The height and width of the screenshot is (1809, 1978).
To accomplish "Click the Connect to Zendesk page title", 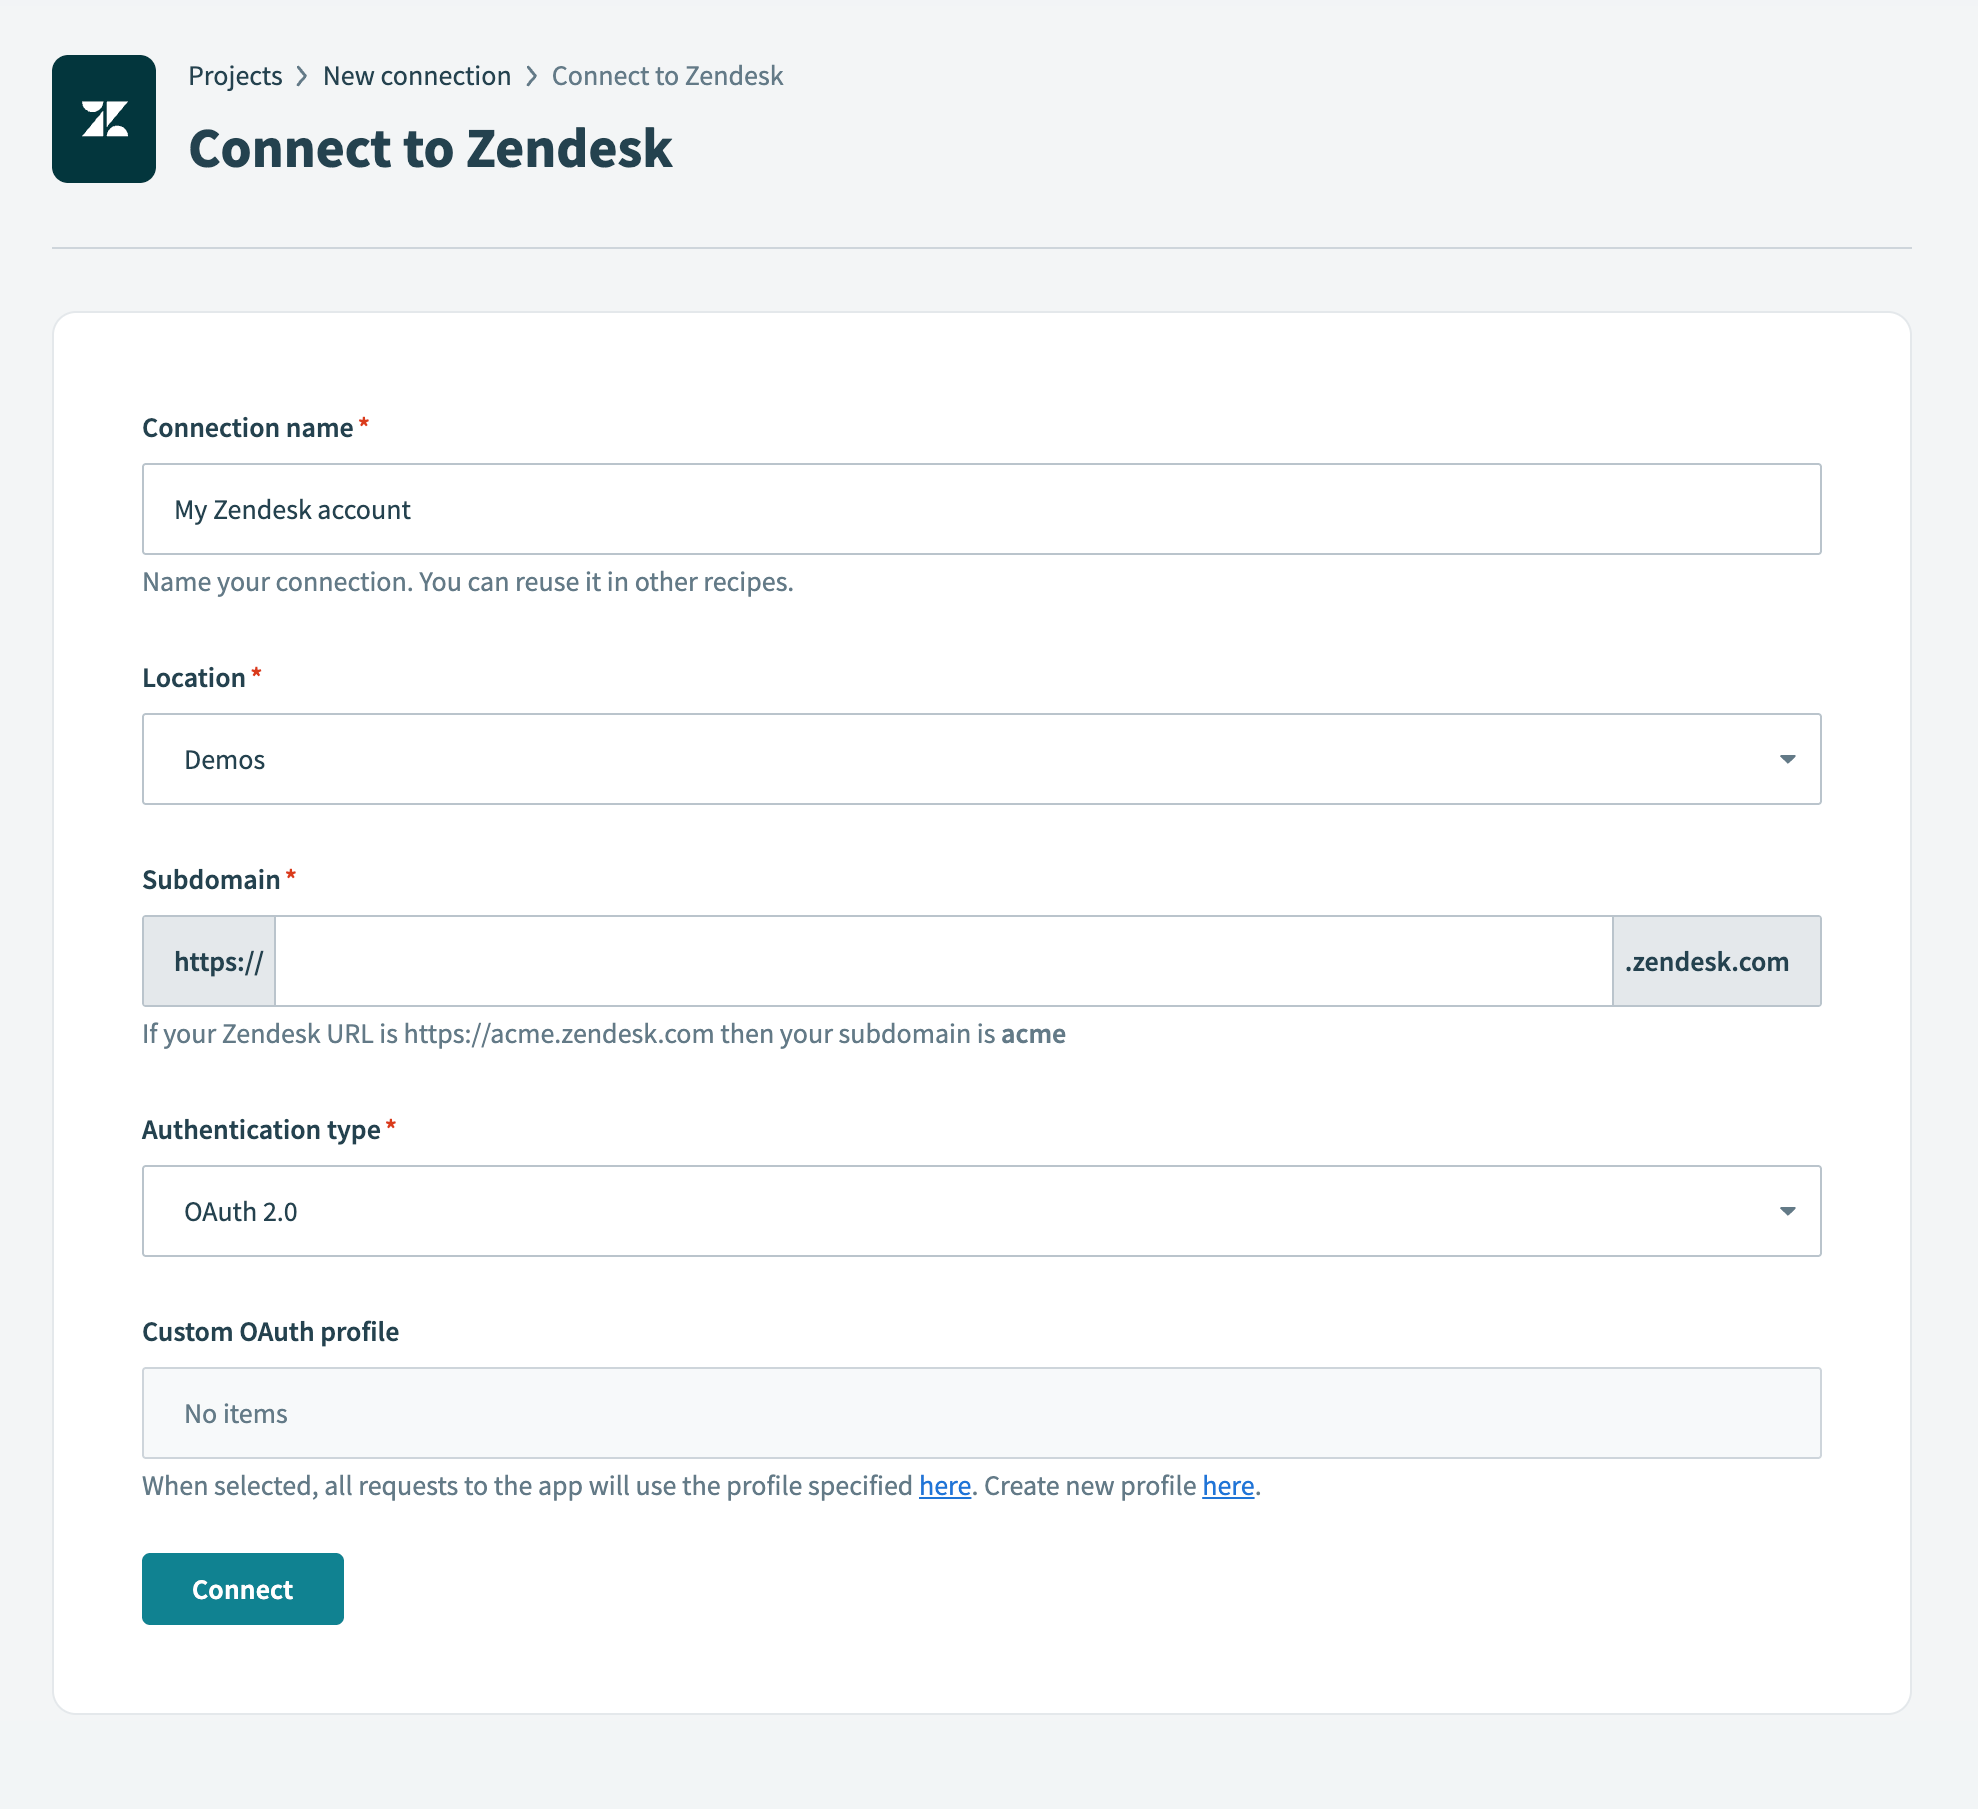I will (x=430, y=148).
